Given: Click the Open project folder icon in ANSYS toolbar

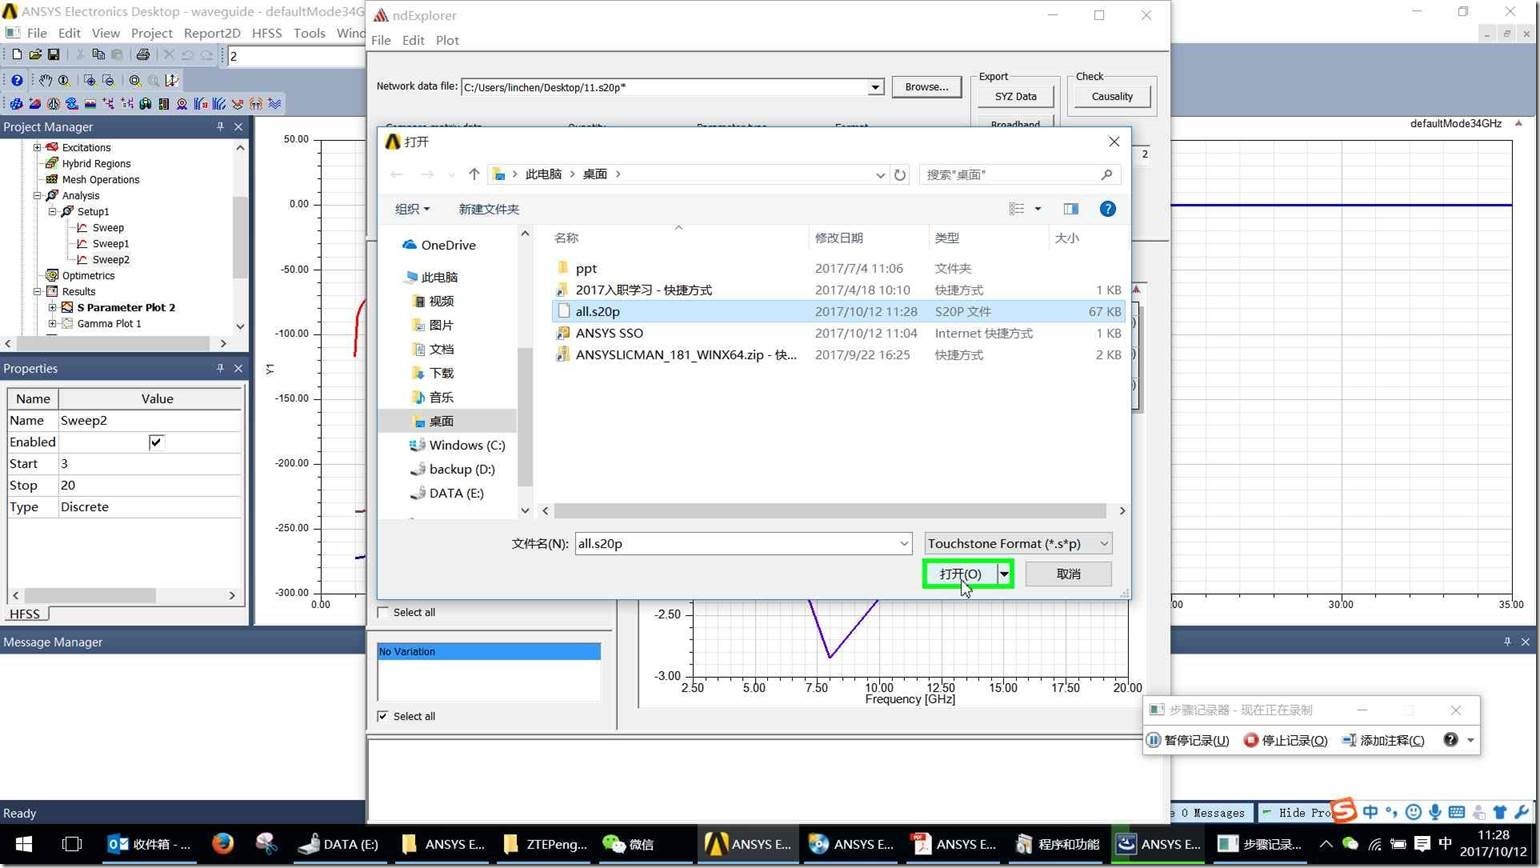Looking at the screenshot, I should pyautogui.click(x=35, y=55).
